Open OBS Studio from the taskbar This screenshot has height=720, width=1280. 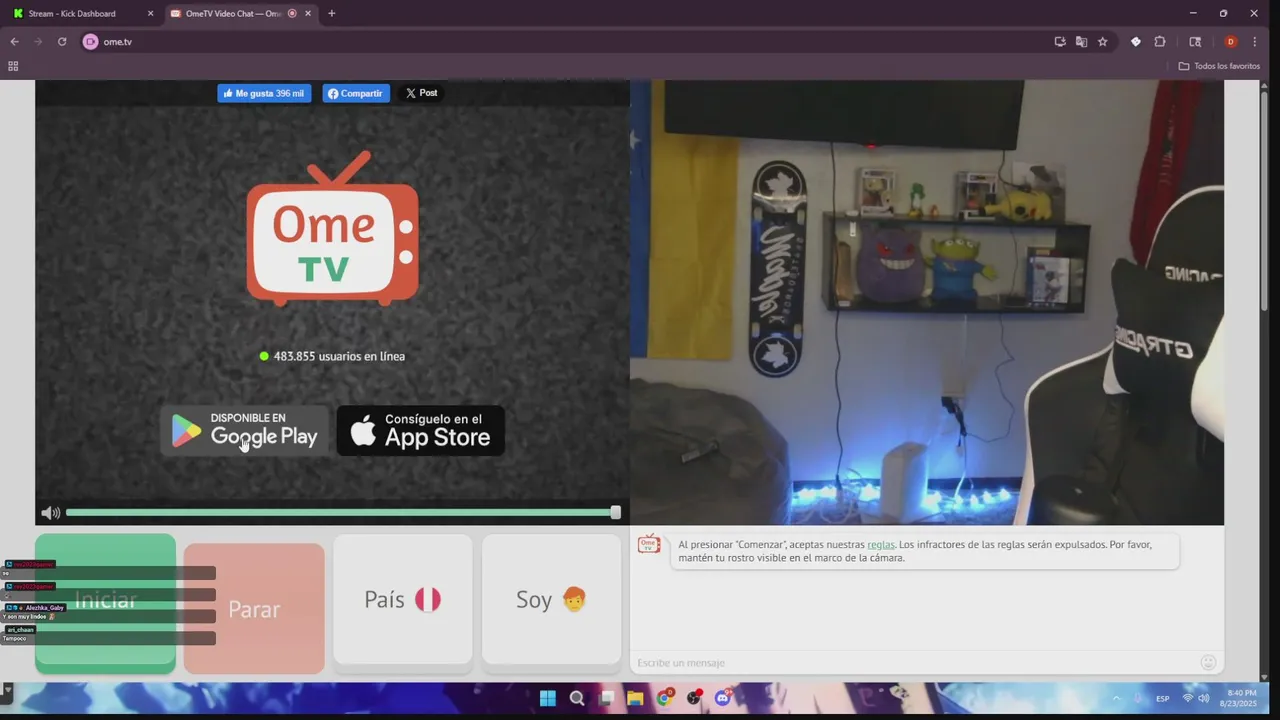pos(694,698)
